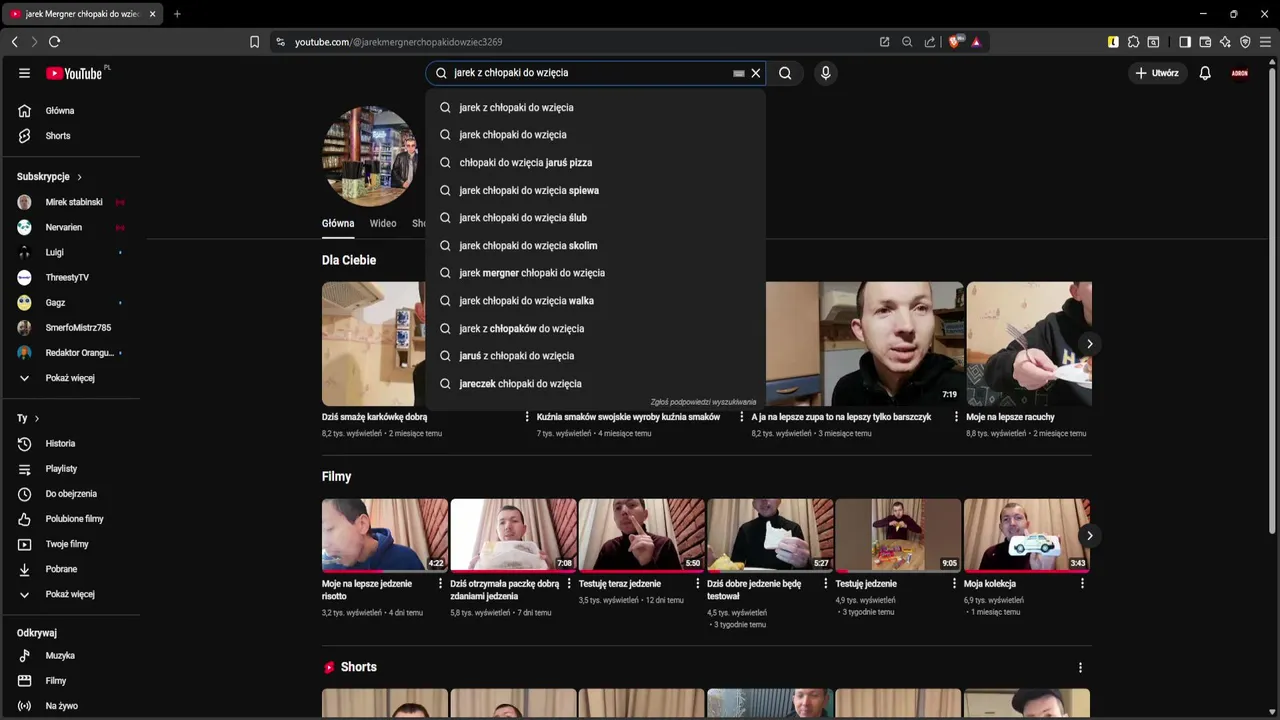Open the channel profile picture
The width and height of the screenshot is (1280, 720).
pyautogui.click(x=370, y=156)
